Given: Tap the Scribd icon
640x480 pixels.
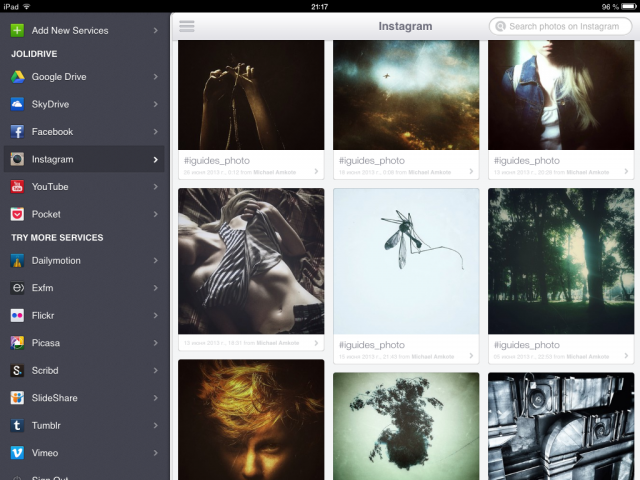Looking at the screenshot, I should point(17,370).
